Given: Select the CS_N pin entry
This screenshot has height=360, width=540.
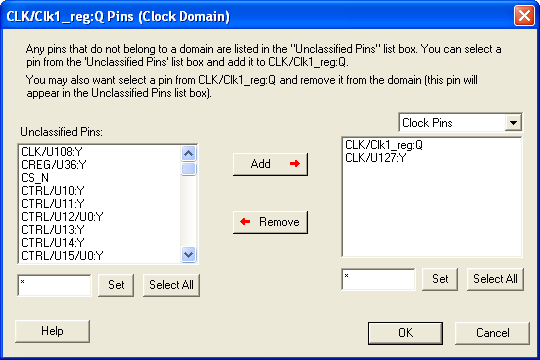Looking at the screenshot, I should 35,178.
